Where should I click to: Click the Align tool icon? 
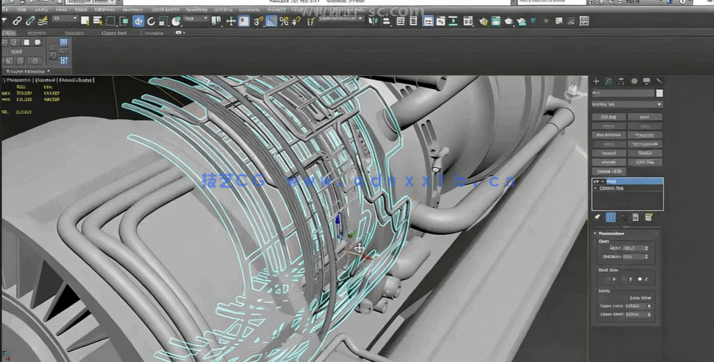(x=386, y=21)
